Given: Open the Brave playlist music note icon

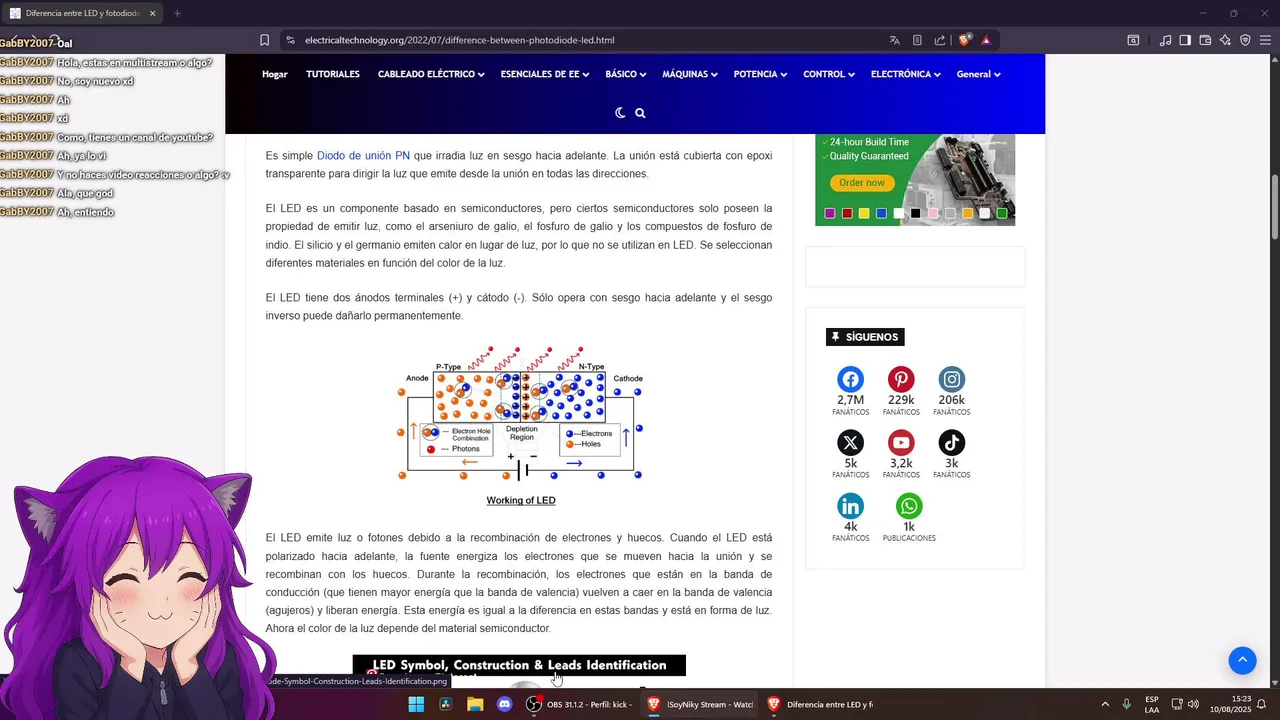Looking at the screenshot, I should point(1165,40).
